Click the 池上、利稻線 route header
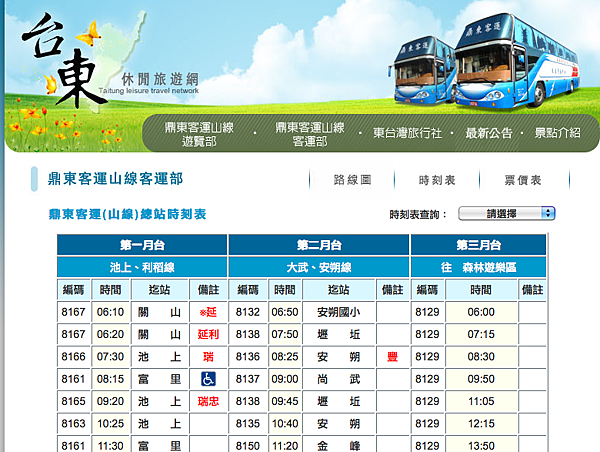The image size is (600, 452). [x=142, y=267]
